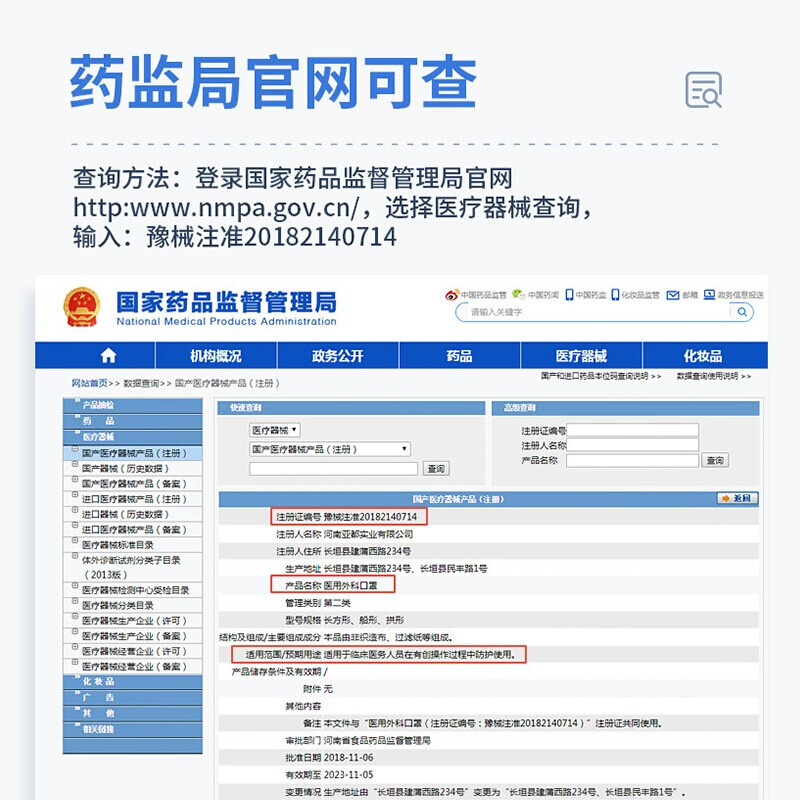The height and width of the screenshot is (800, 800).
Task: Open the 医疗器械 category dropdown
Action: pos(275,430)
